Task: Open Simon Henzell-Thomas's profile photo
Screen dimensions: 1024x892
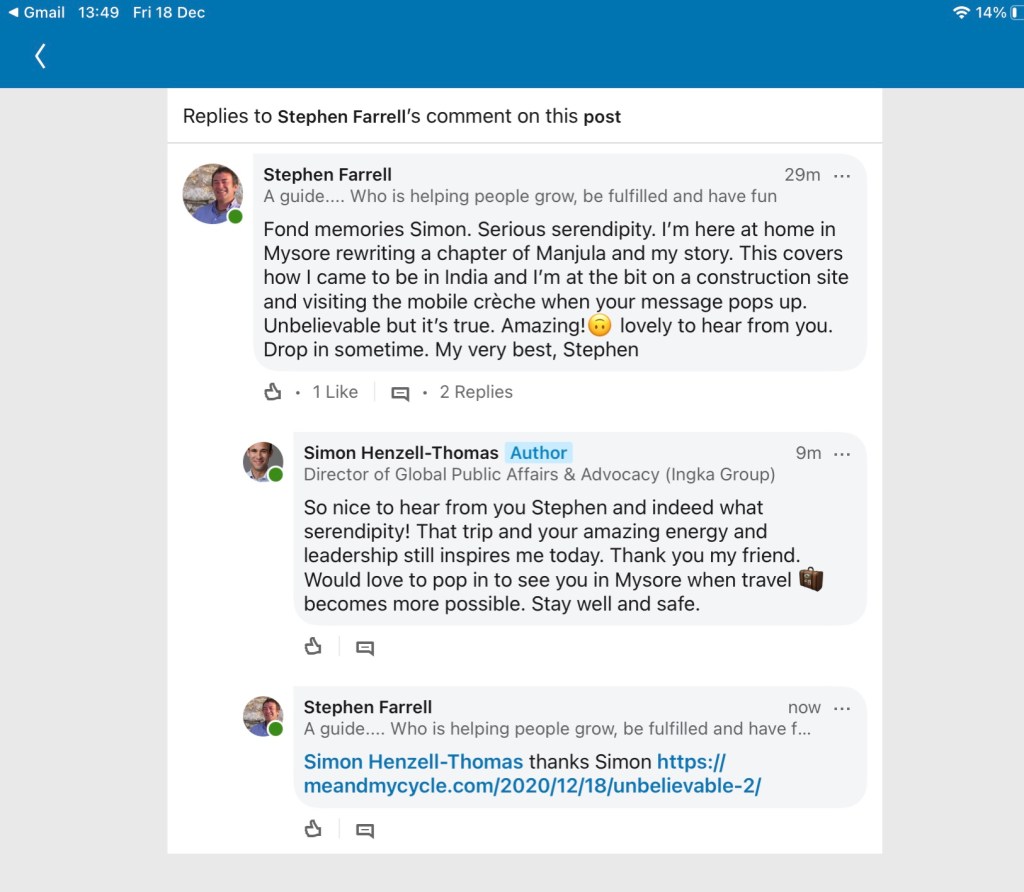Action: coord(263,461)
